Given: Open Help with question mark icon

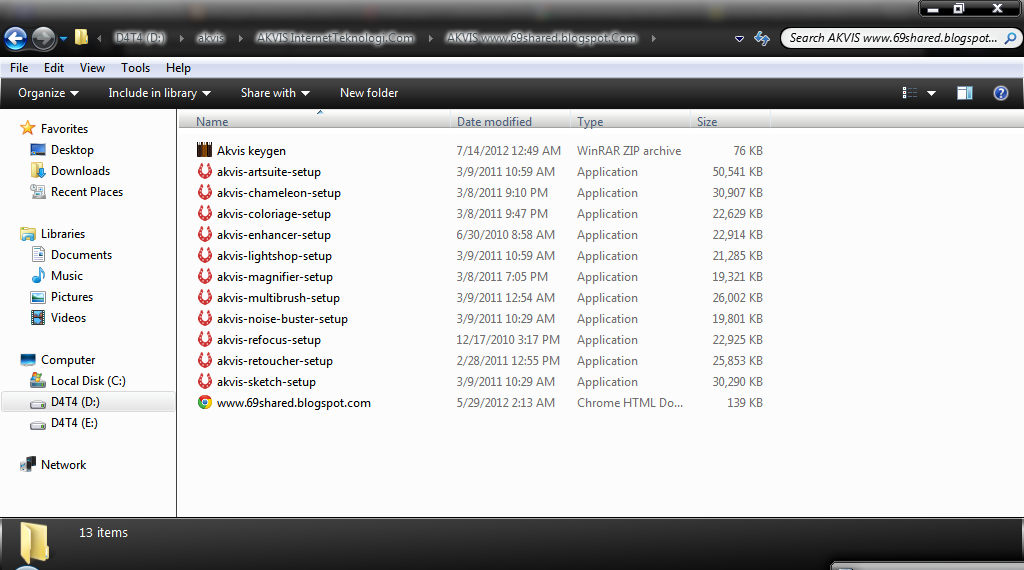Looking at the screenshot, I should coord(1000,93).
